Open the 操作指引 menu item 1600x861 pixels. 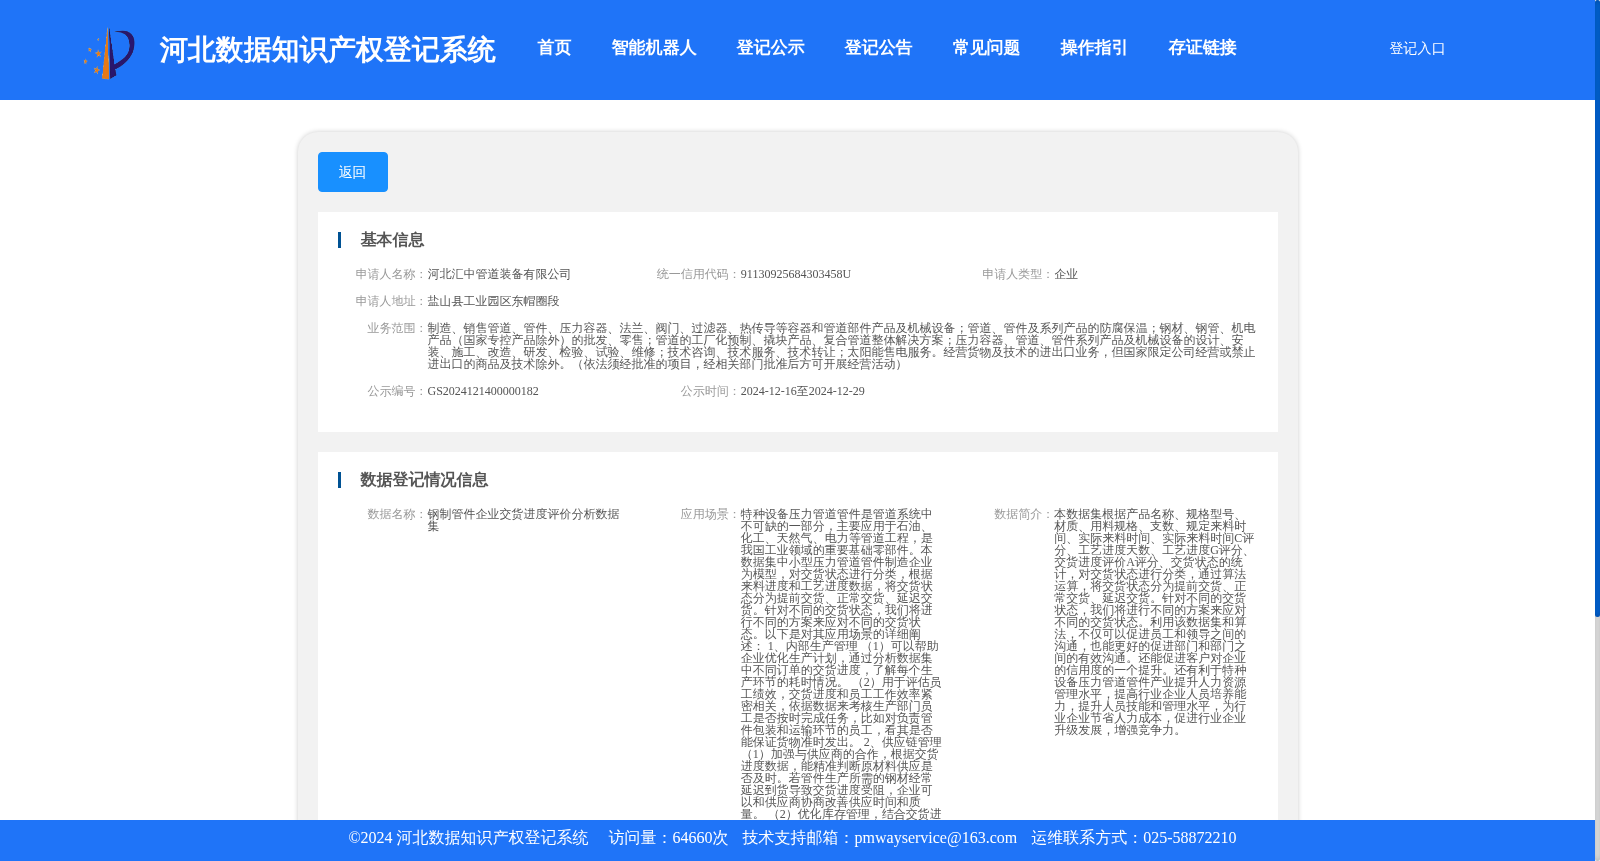click(1094, 48)
